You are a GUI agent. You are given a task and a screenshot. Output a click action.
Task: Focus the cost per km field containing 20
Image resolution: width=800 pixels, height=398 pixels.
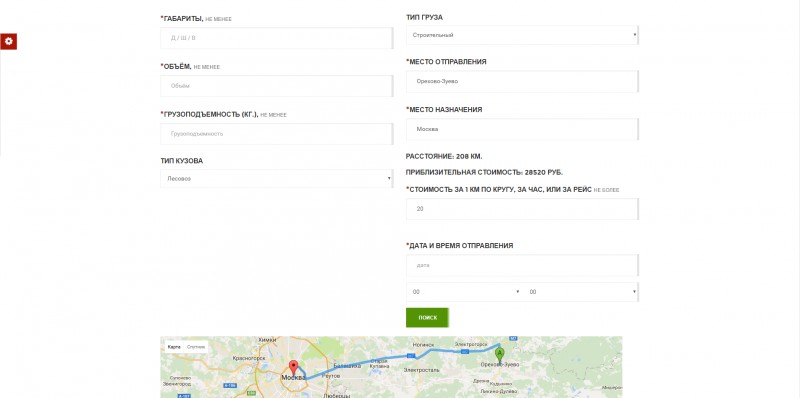(522, 209)
